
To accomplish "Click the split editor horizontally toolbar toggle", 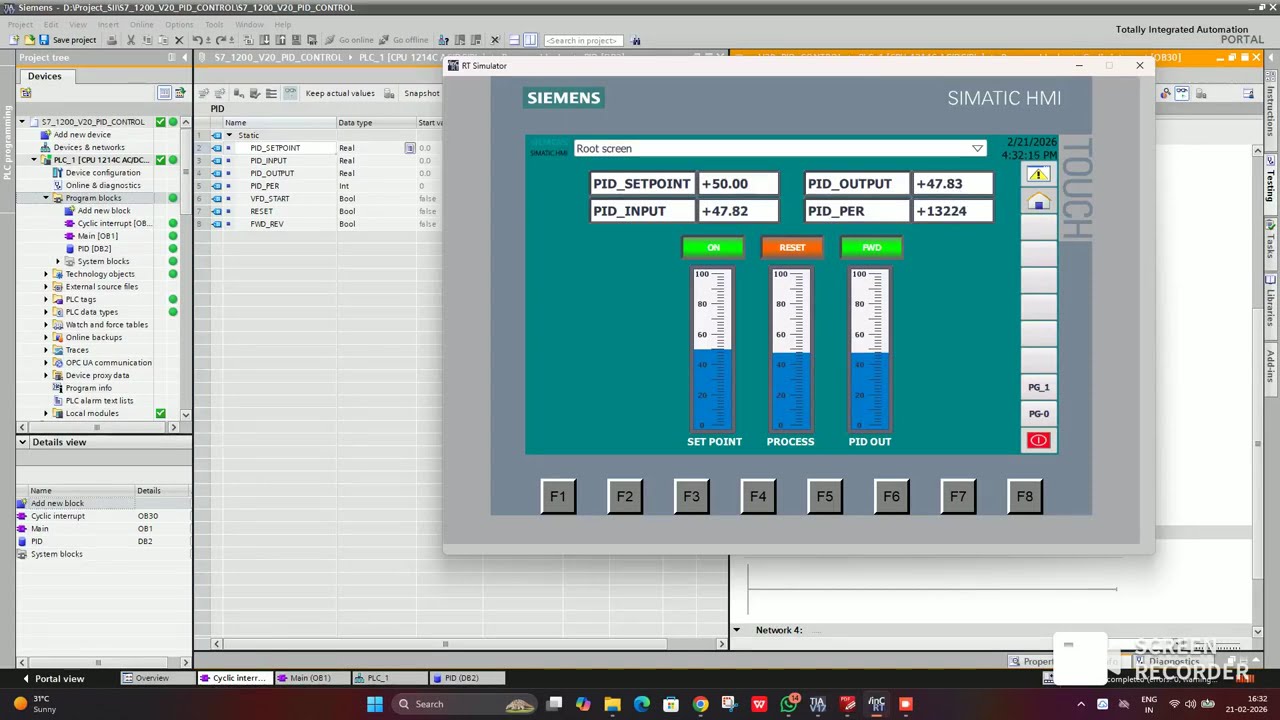I will click(514, 40).
